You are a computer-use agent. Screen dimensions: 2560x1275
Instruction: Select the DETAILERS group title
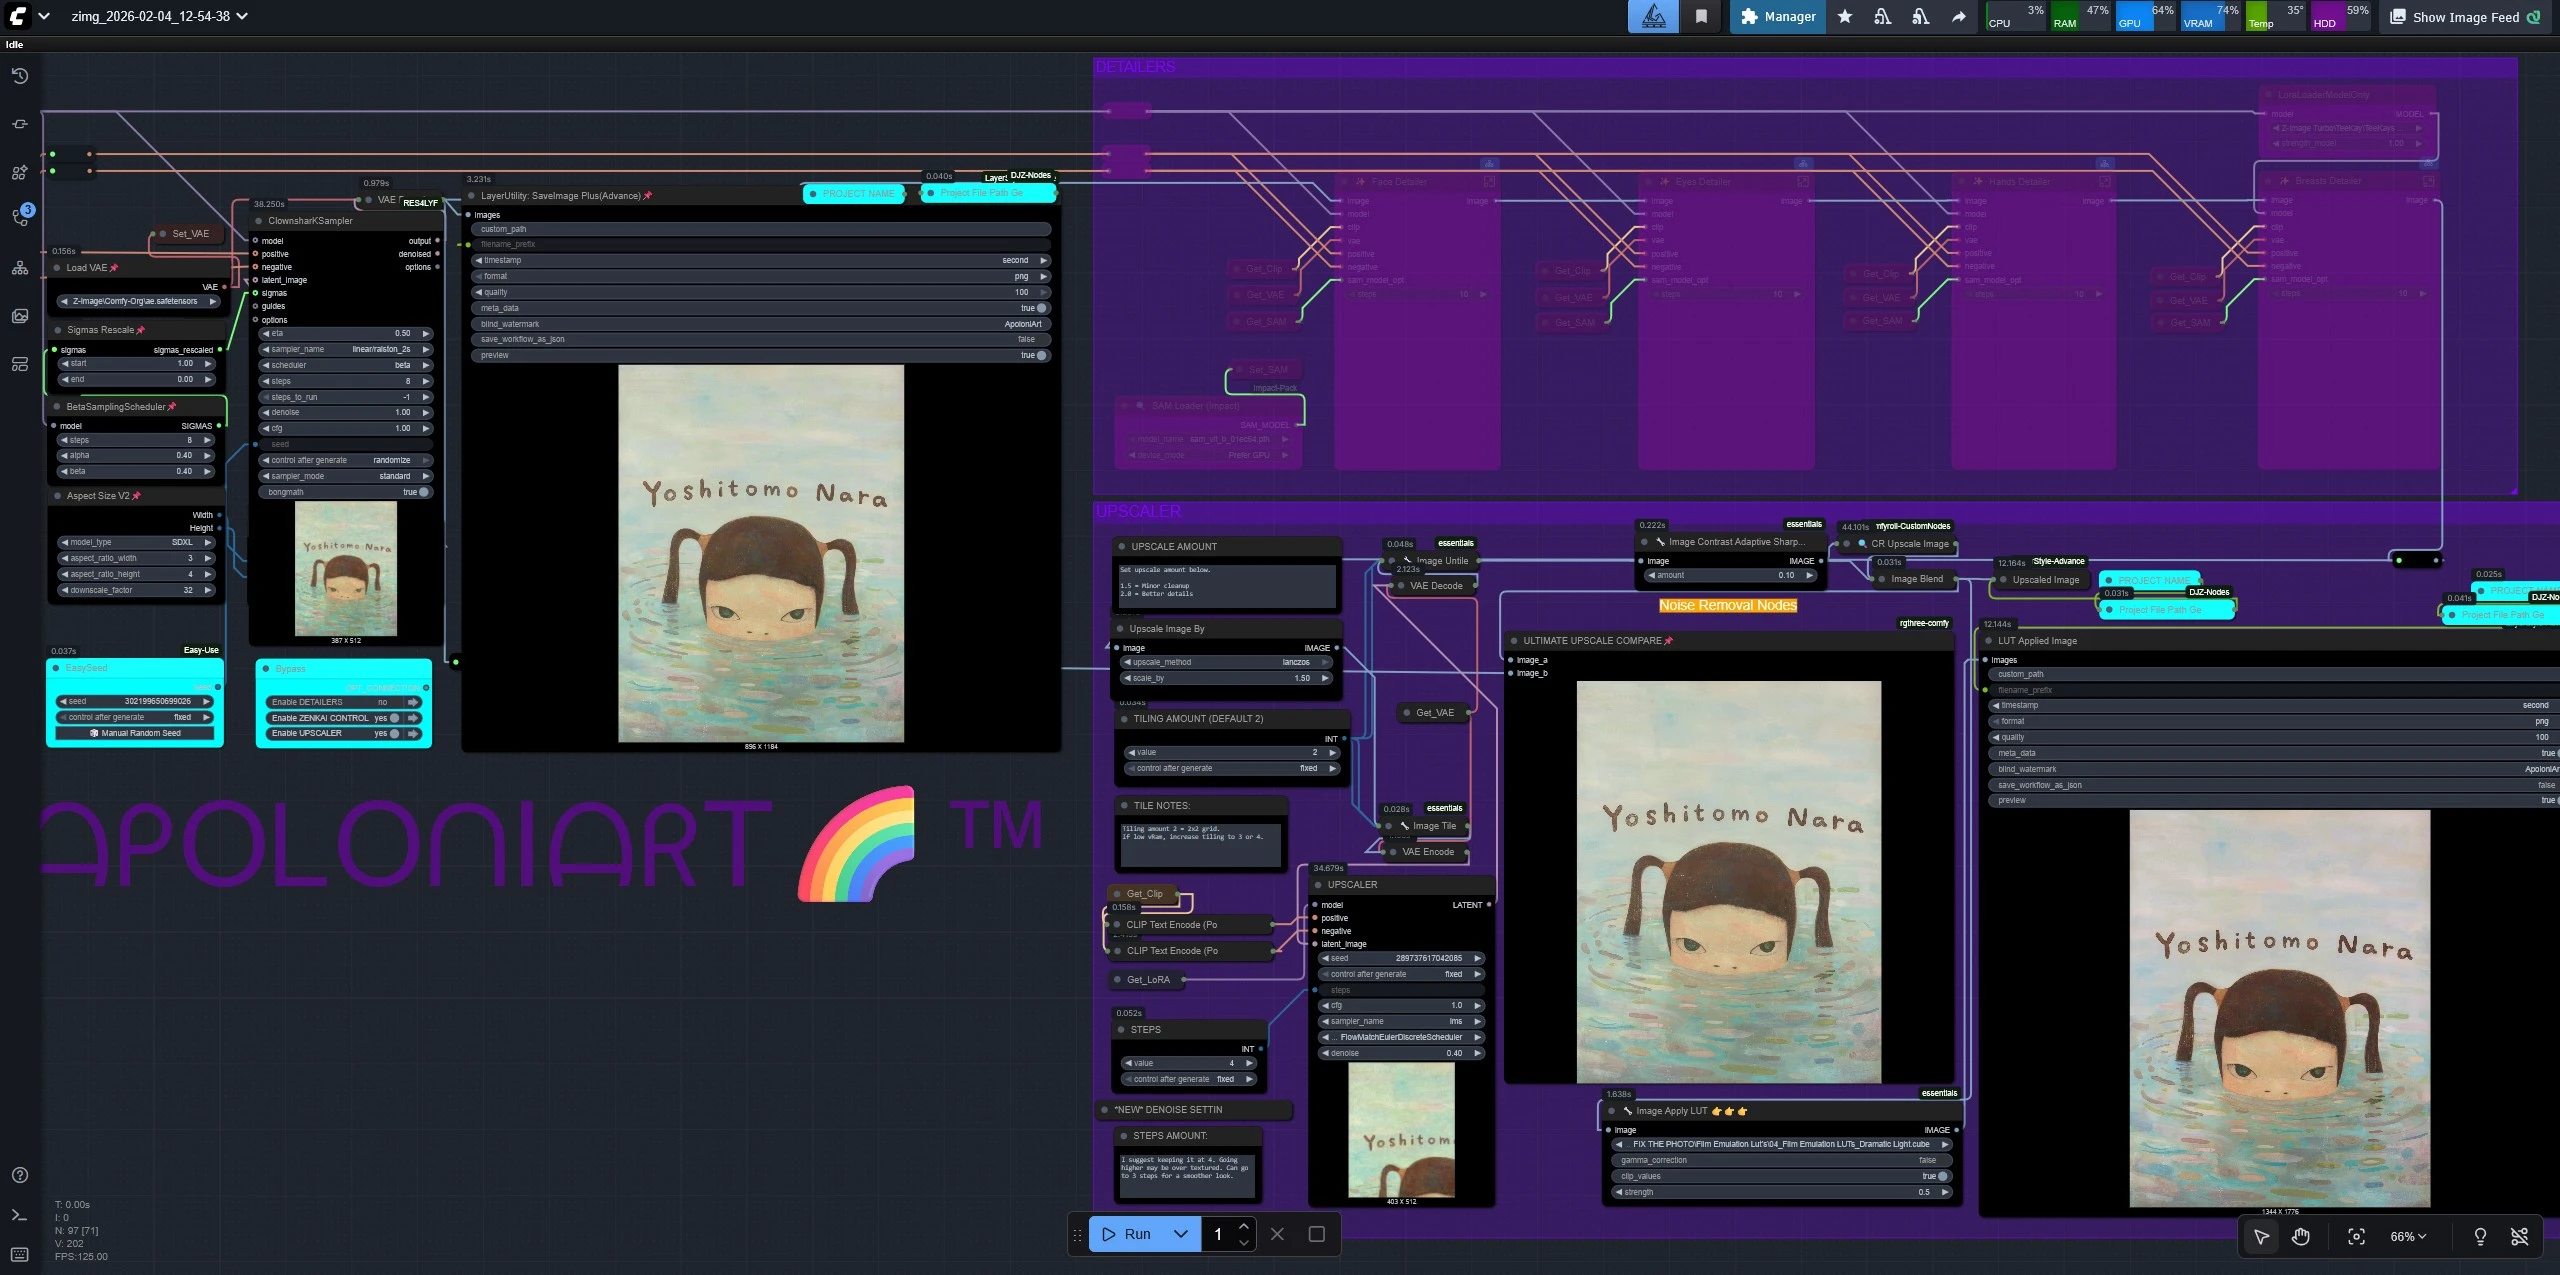1135,67
